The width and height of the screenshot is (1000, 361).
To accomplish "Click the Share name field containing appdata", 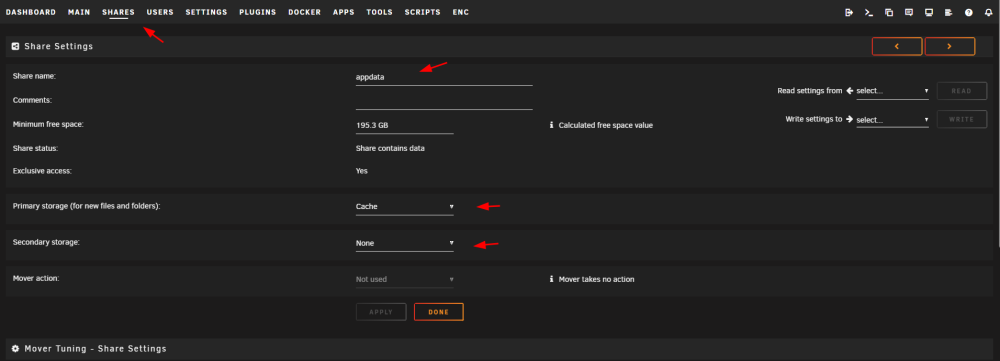I will 444,77.
